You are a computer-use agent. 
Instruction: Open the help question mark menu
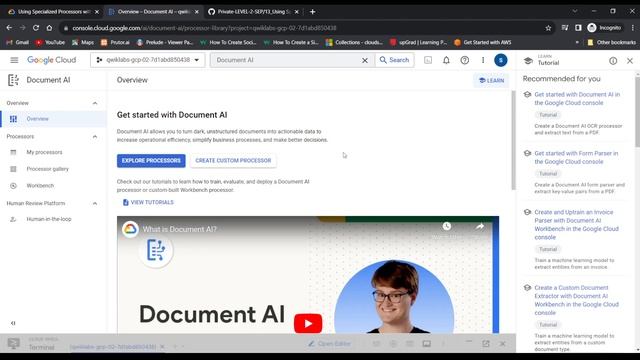(x=464, y=60)
